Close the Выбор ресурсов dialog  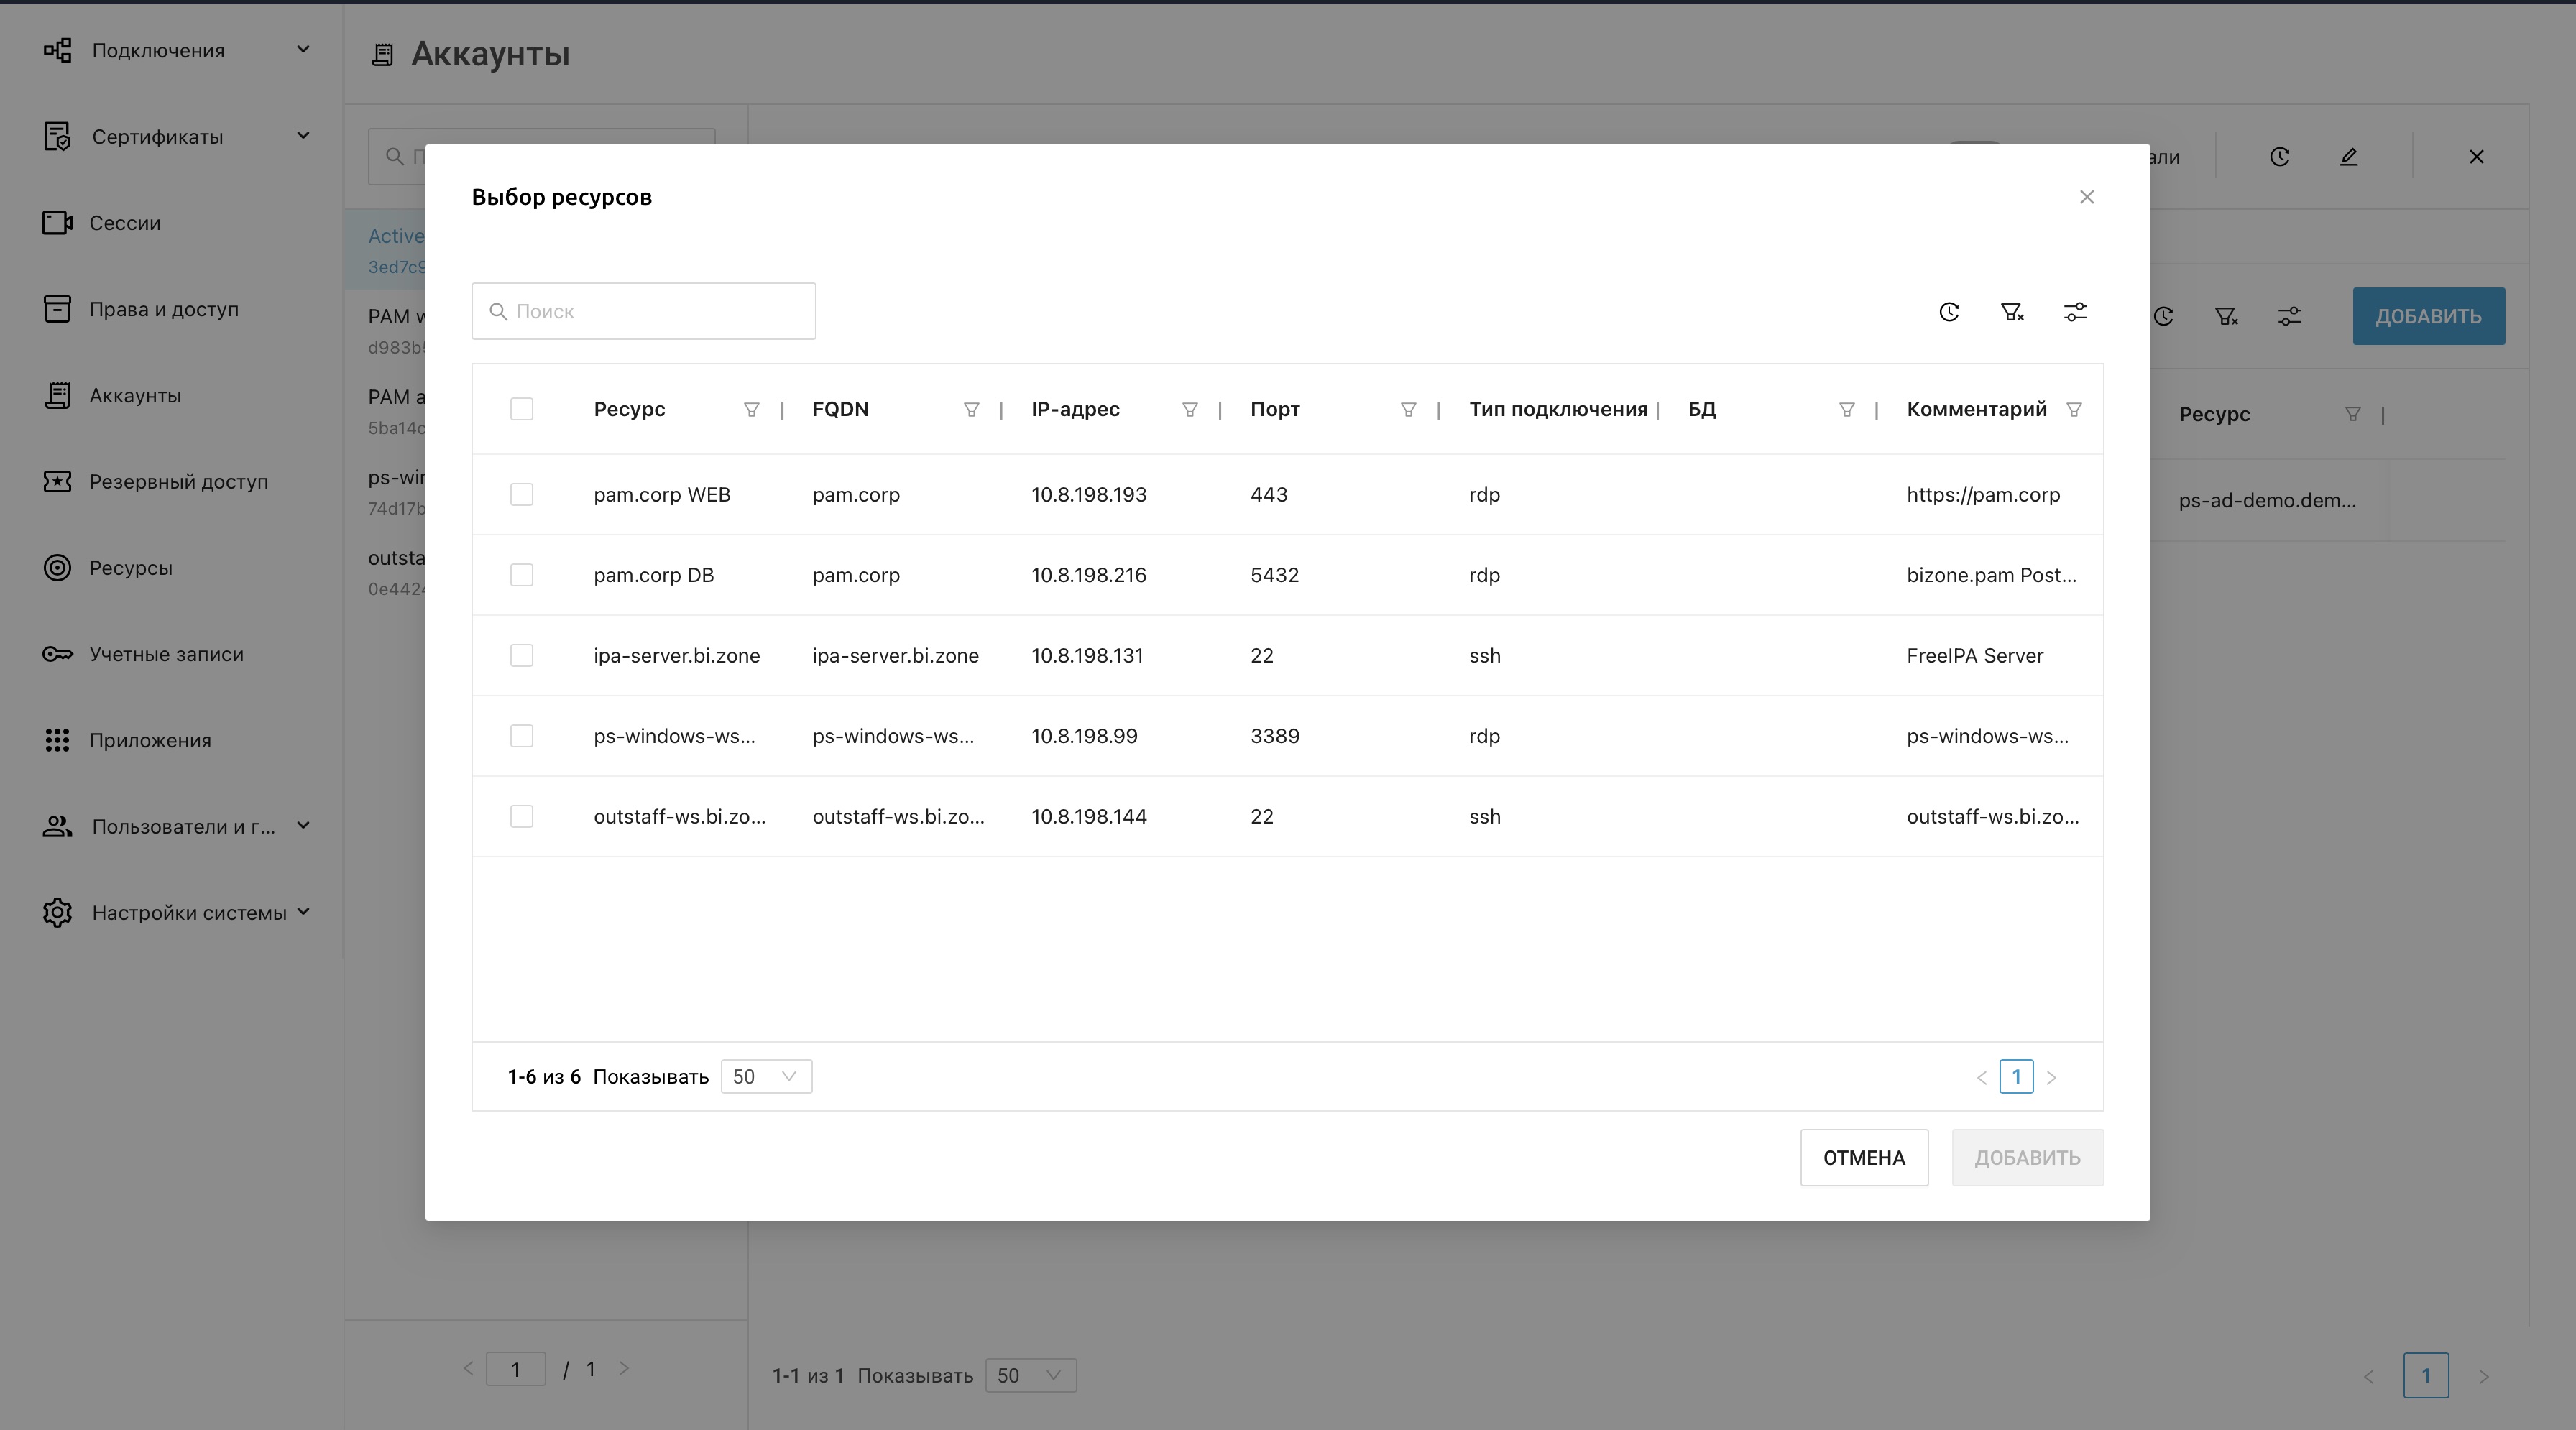(2086, 197)
